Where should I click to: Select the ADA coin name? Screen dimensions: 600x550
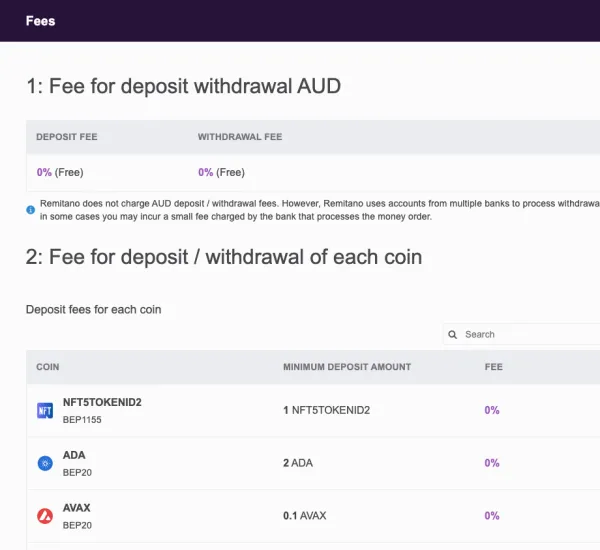(x=74, y=455)
